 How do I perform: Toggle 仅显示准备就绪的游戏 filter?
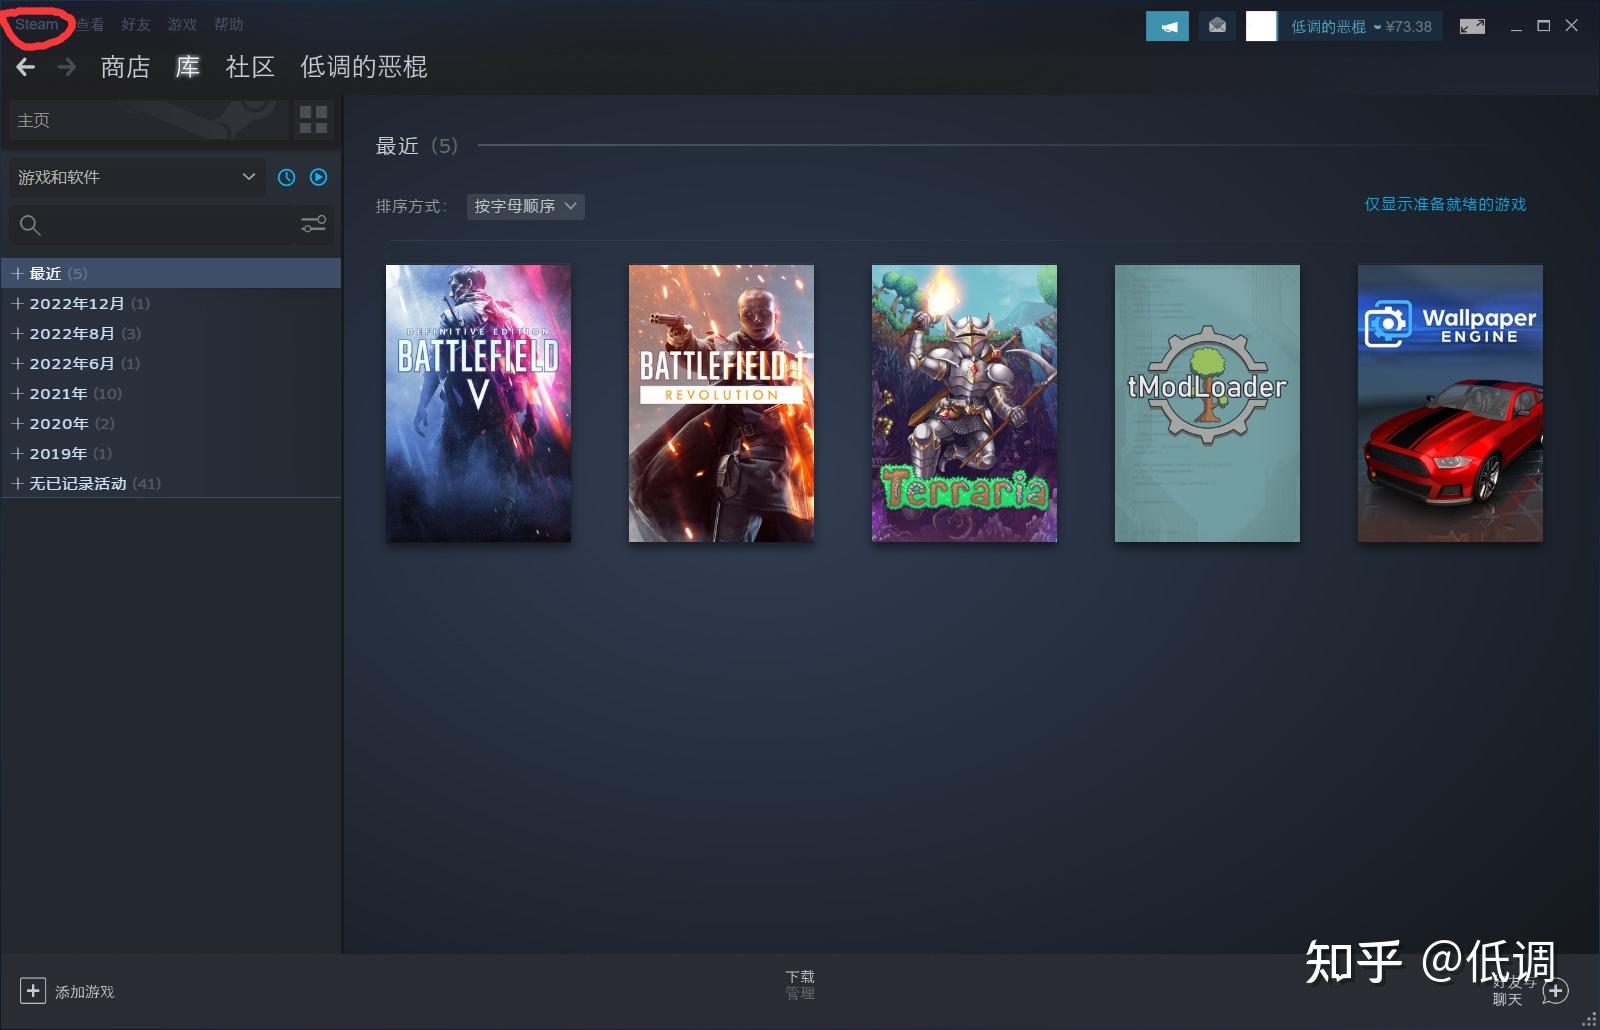(1443, 204)
